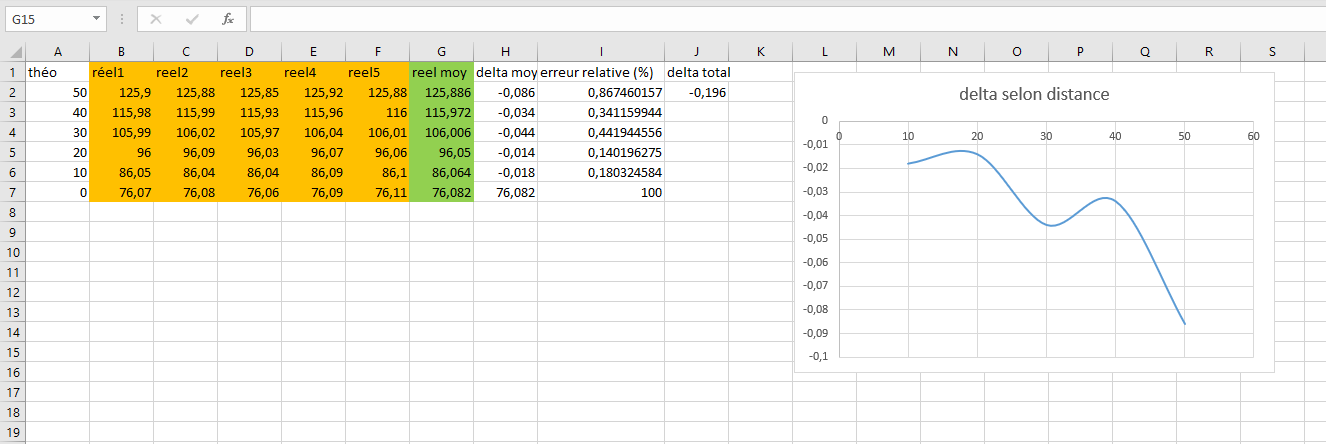
Task: Click the -0,05 vertical axis label
Action: point(815,239)
